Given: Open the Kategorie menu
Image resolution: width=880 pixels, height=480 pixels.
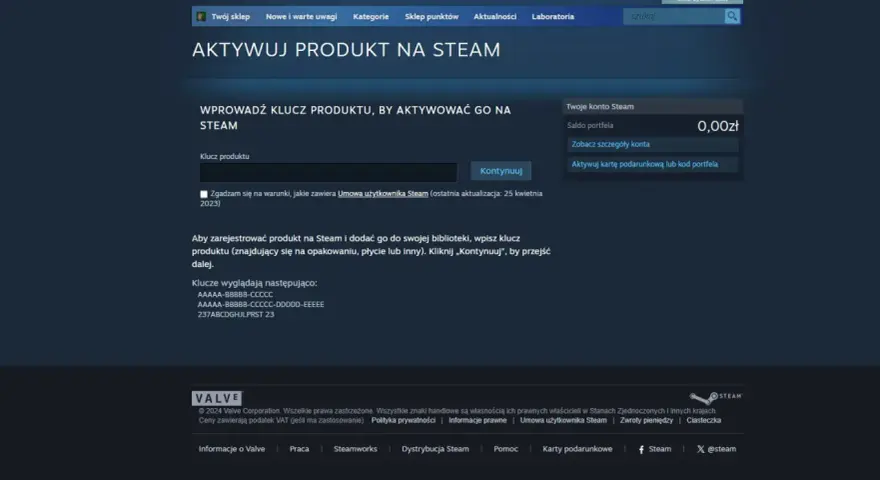Looking at the screenshot, I should pyautogui.click(x=370, y=17).
